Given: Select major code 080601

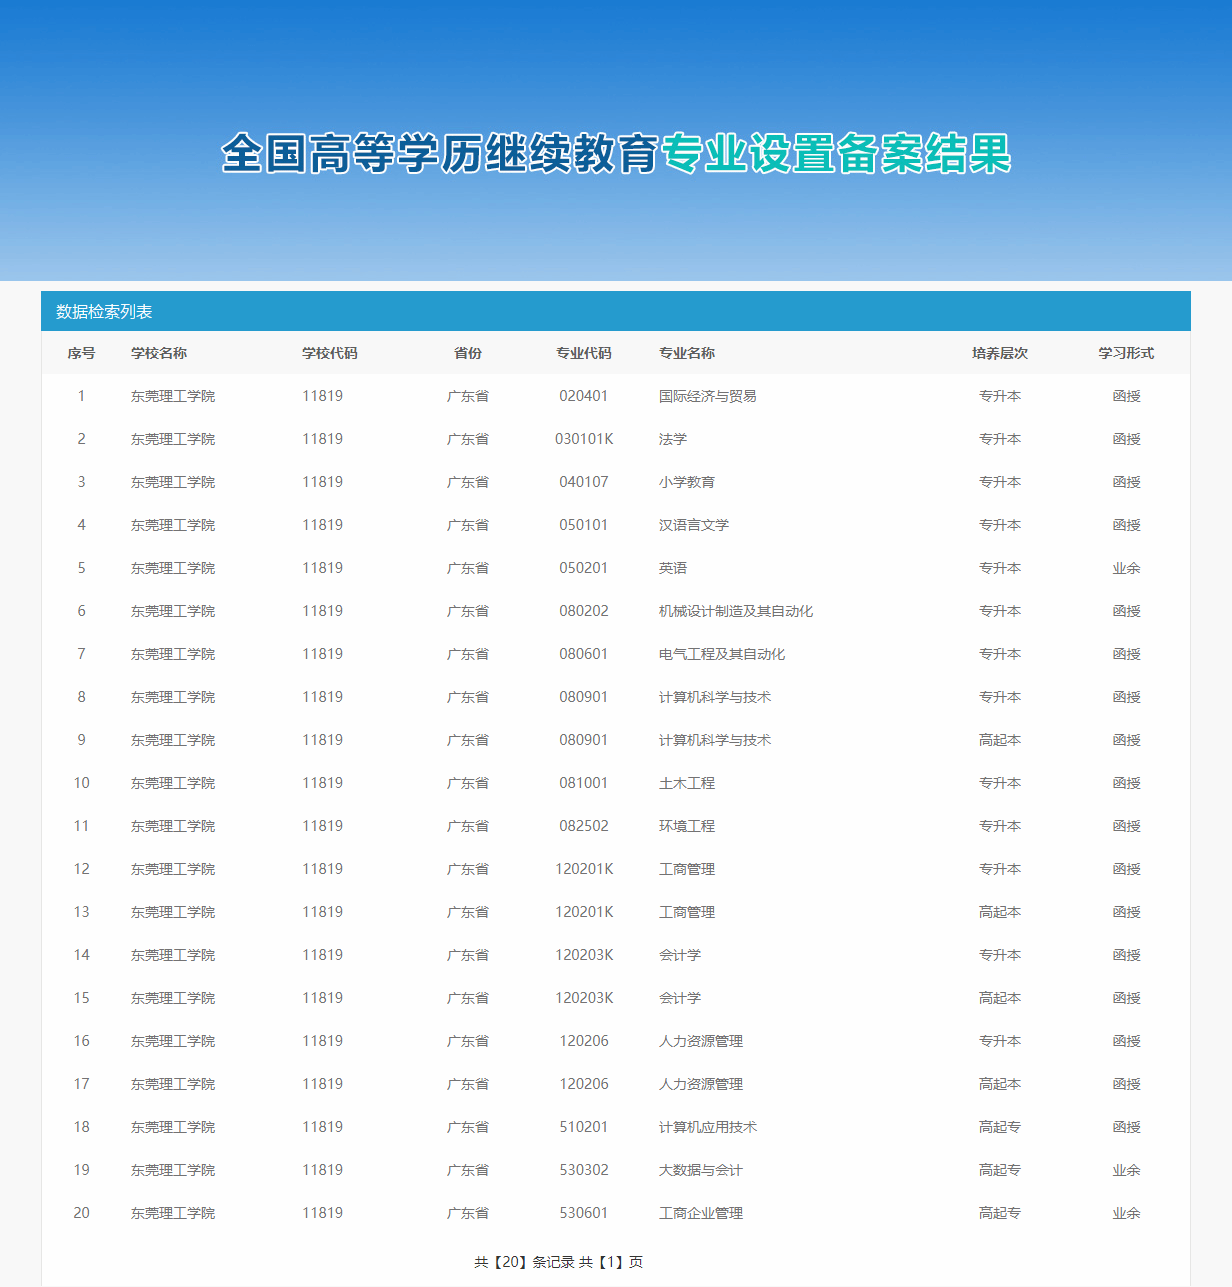Looking at the screenshot, I should pyautogui.click(x=584, y=654).
